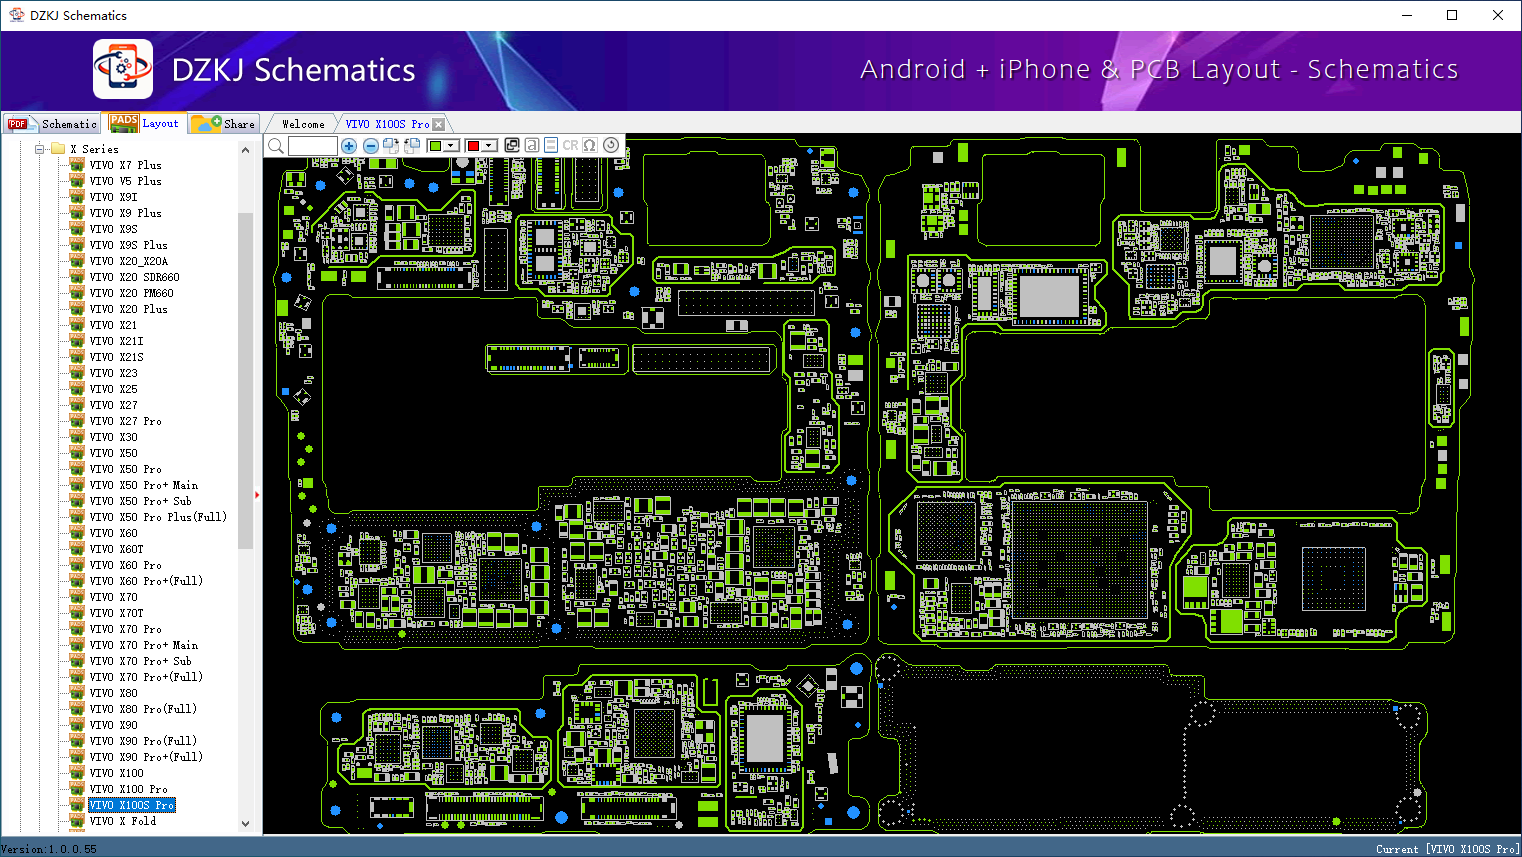Click the CR toolbar icon

(570, 145)
